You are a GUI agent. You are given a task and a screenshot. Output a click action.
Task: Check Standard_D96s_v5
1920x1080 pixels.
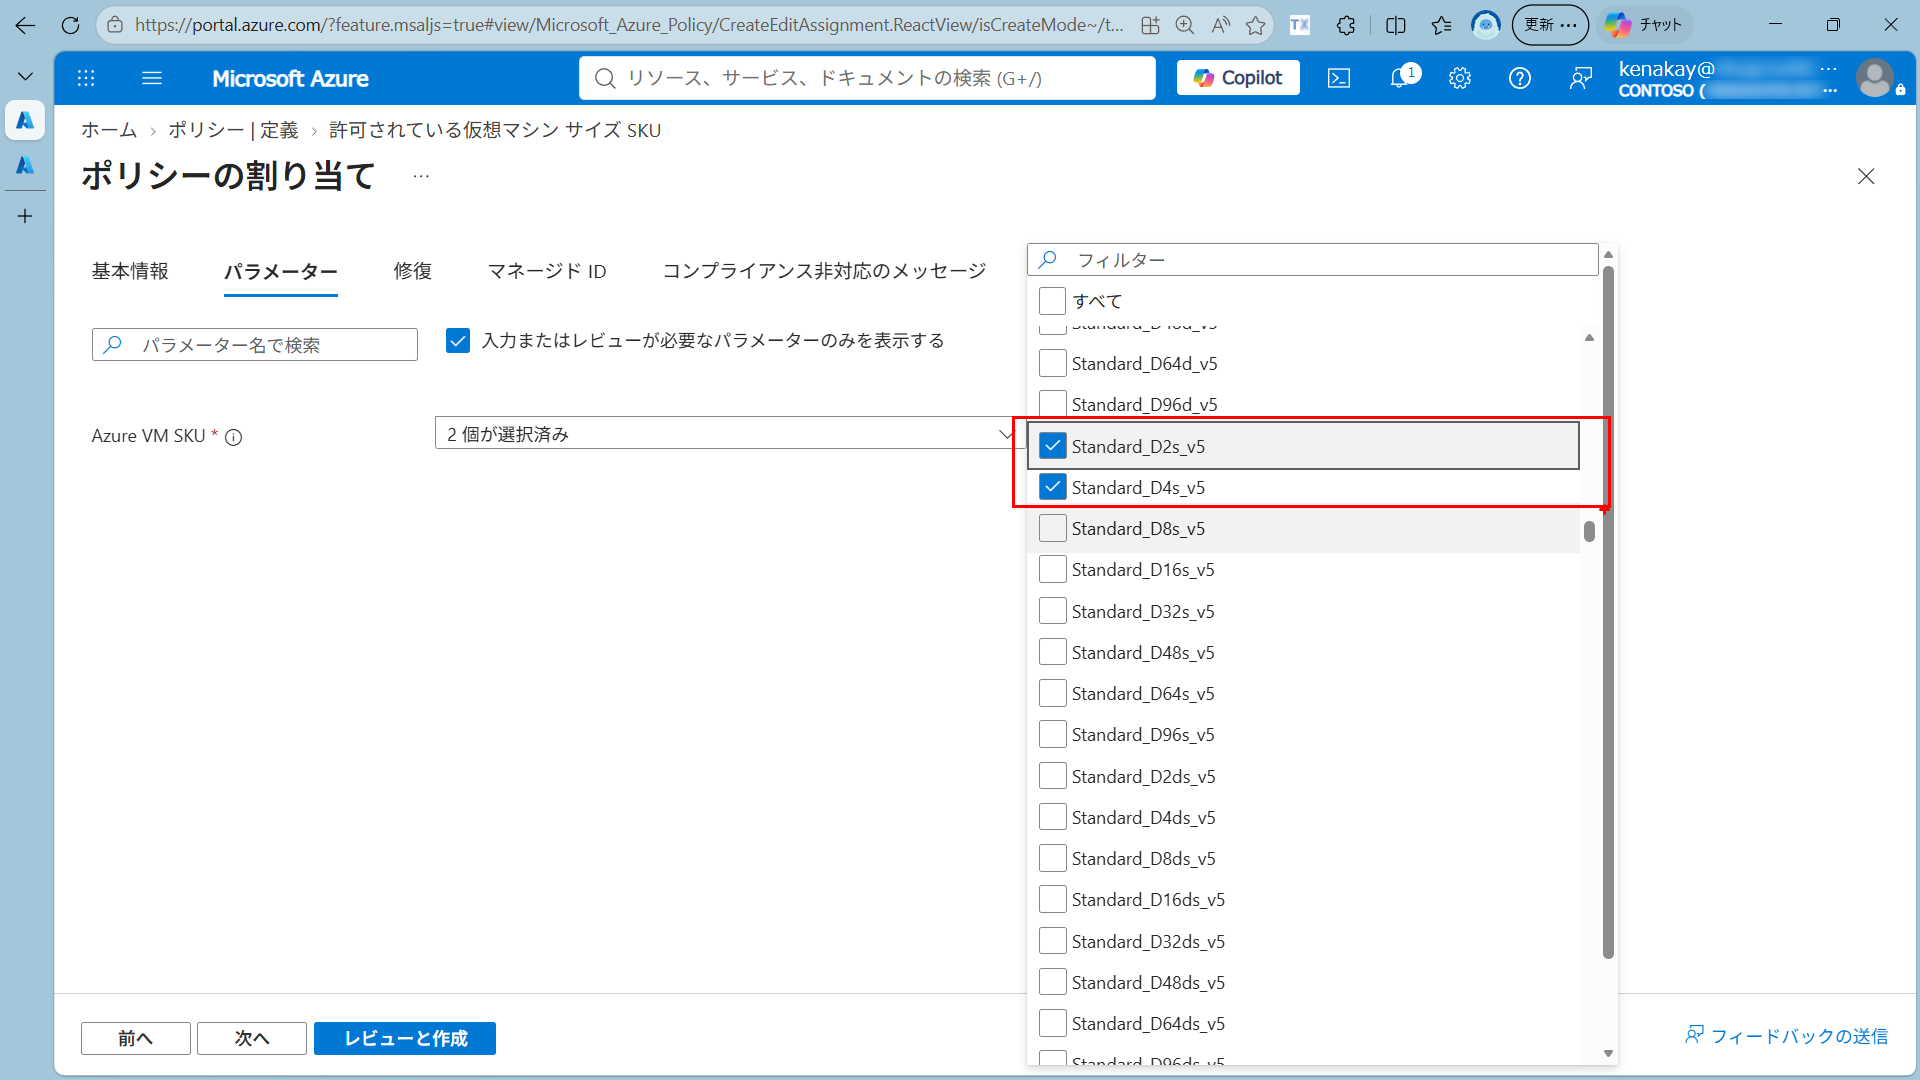(1052, 734)
